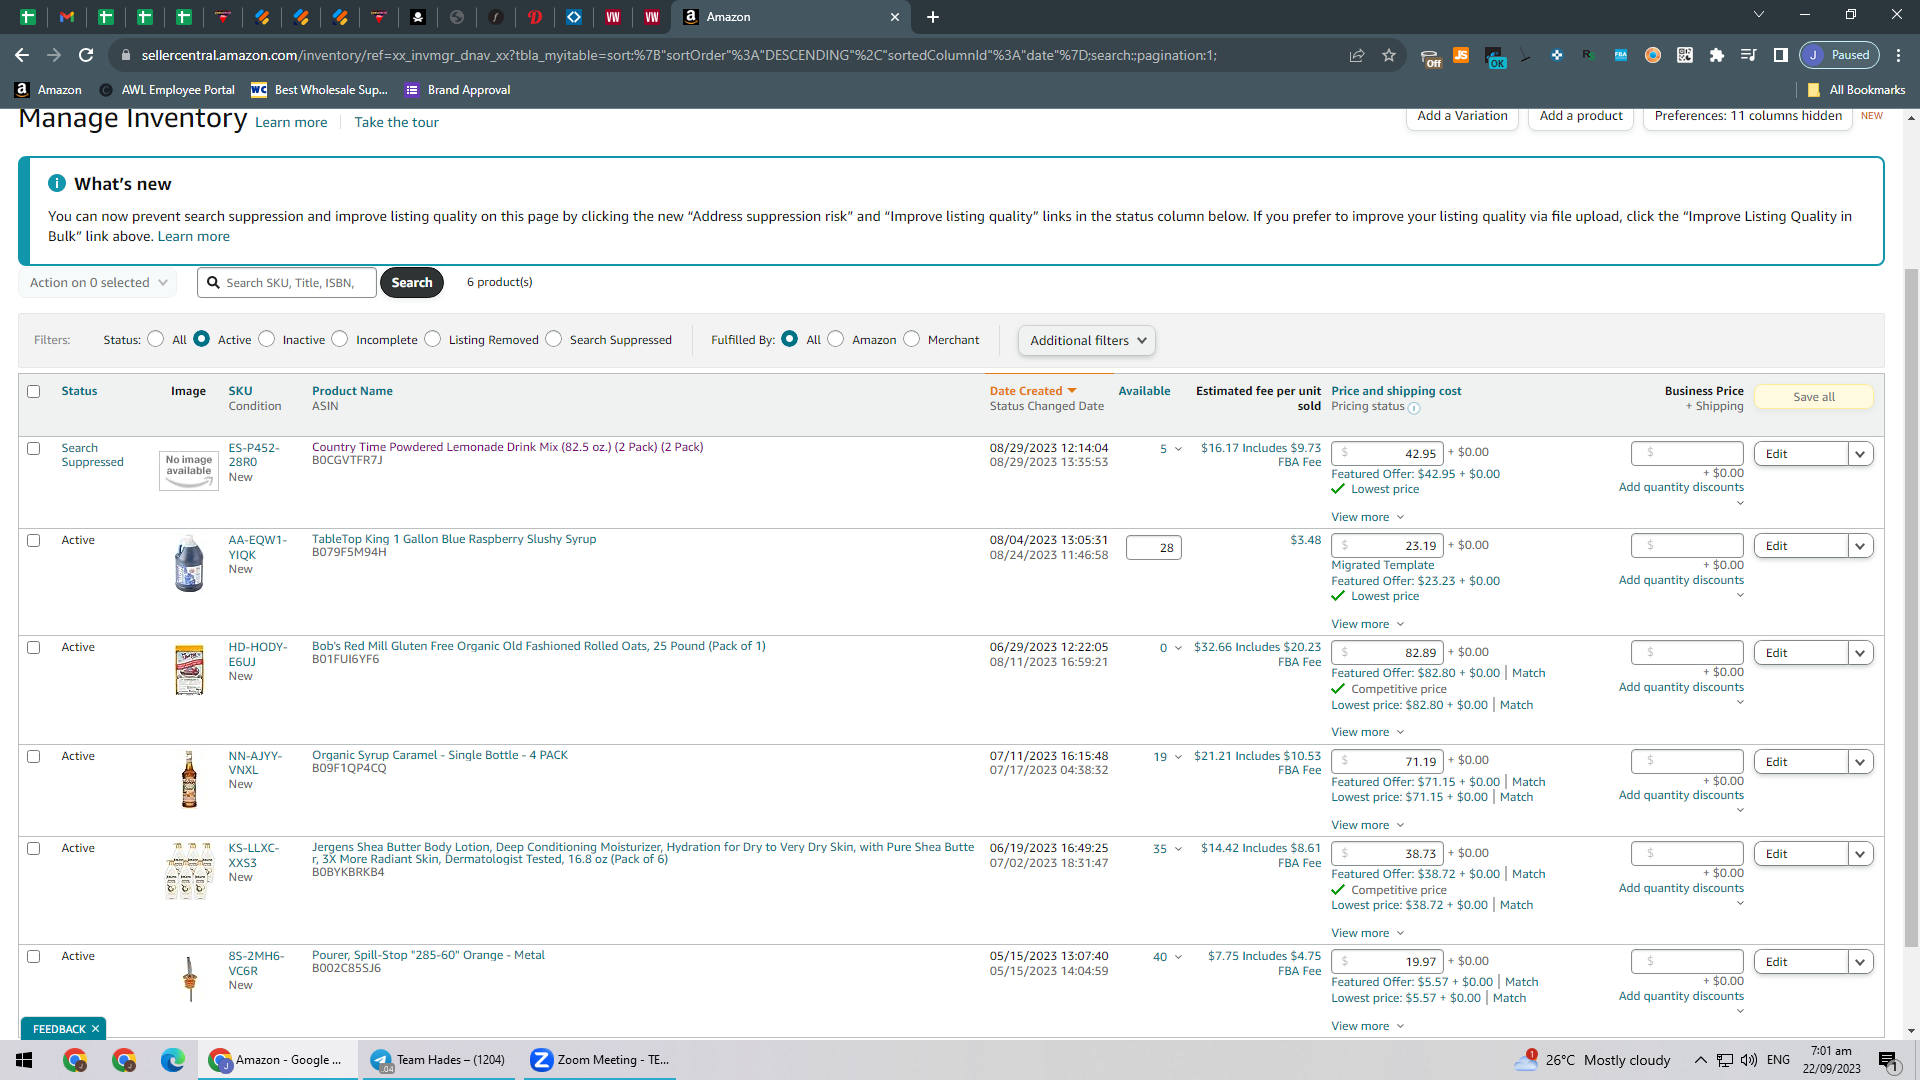Select the Bob's Red Mill Oats checkbox
1920x1080 pixels.
(34, 647)
